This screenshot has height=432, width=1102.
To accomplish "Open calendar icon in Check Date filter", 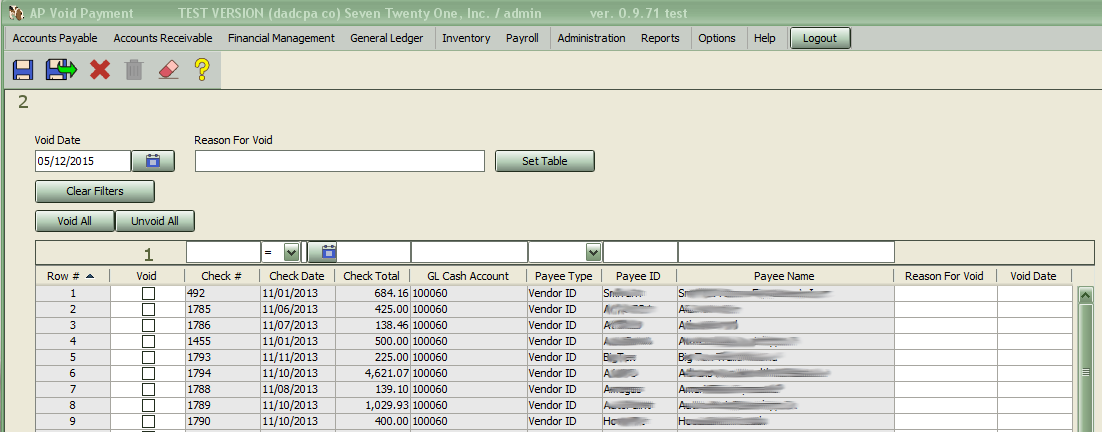I will pyautogui.click(x=323, y=251).
